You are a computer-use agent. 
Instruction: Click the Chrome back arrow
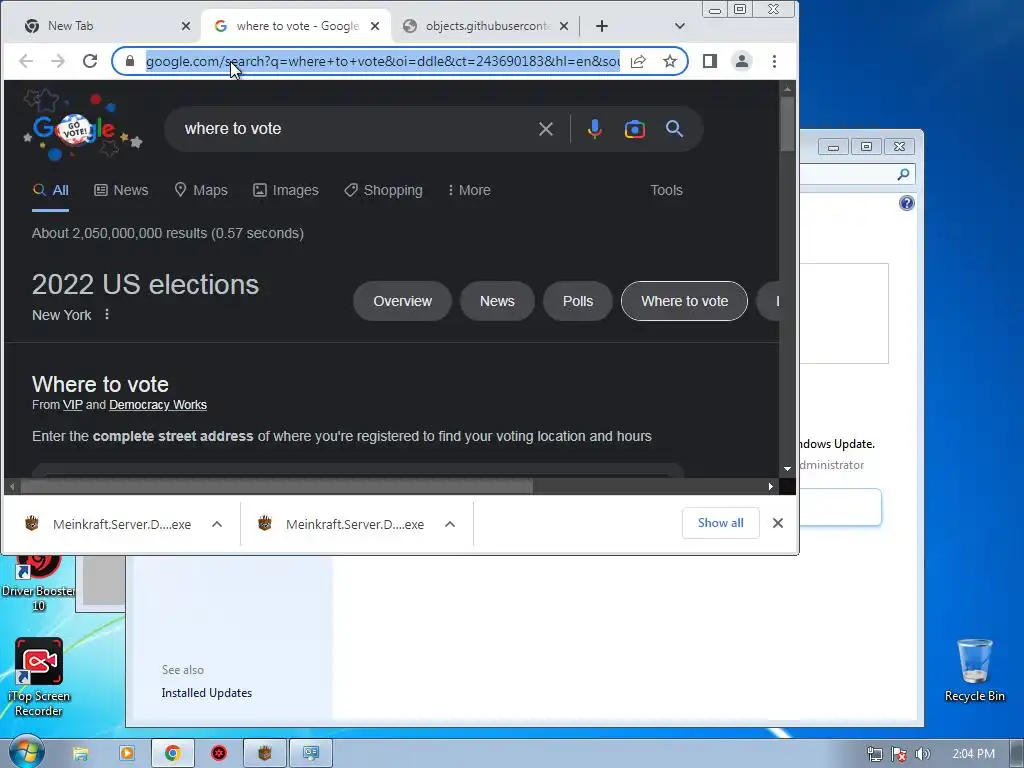tap(26, 61)
